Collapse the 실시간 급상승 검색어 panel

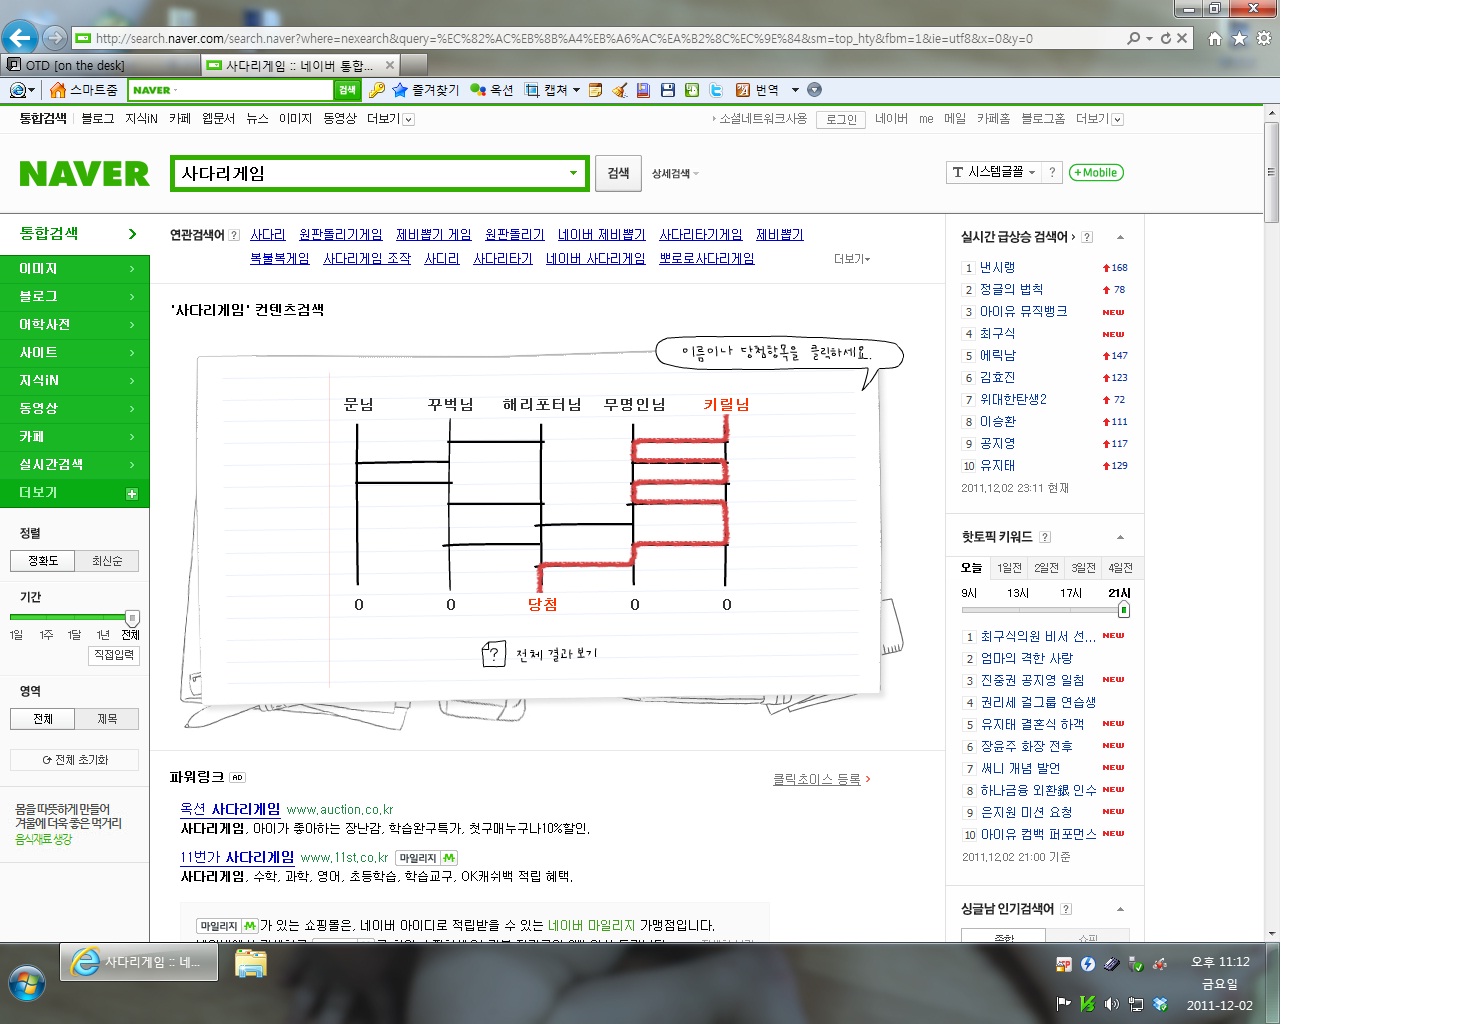coord(1120,237)
